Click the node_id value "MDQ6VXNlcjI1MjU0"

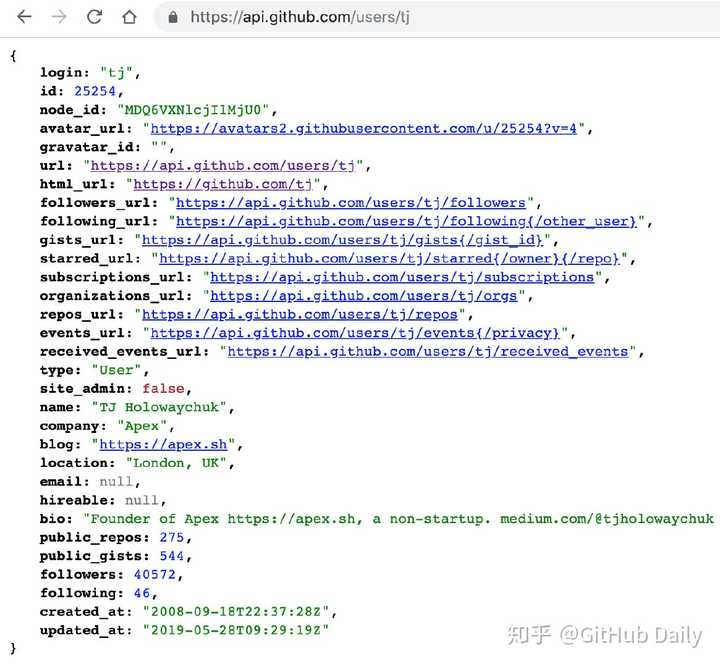(193, 110)
